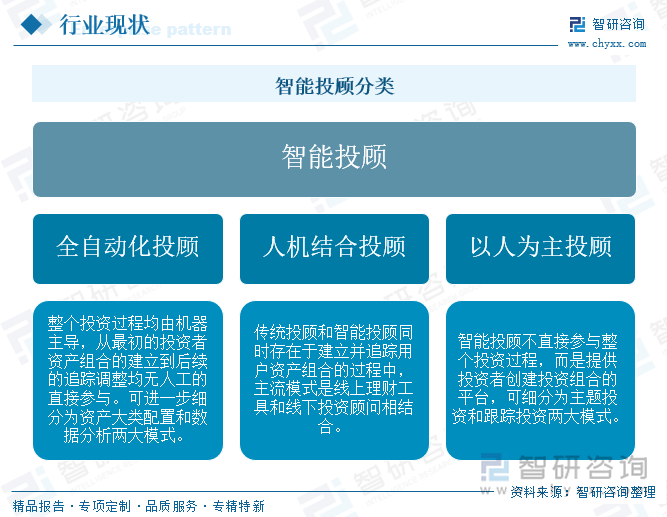Click description starting 整个投资过程均由机器主导
The image size is (667, 517).
(128, 380)
